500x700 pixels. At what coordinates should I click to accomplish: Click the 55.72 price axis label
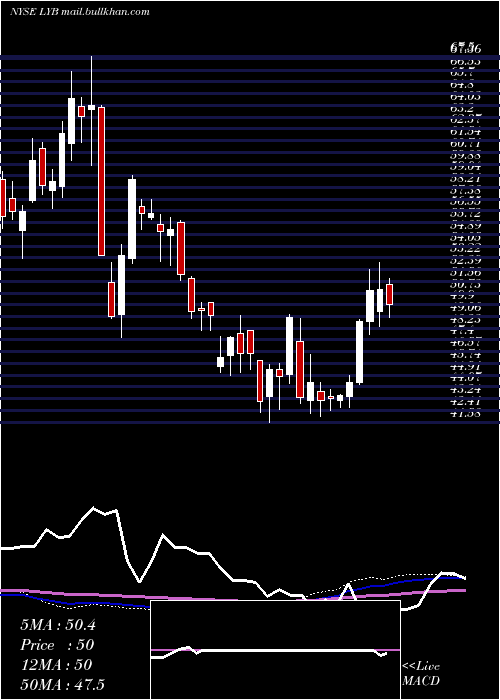click(x=465, y=214)
